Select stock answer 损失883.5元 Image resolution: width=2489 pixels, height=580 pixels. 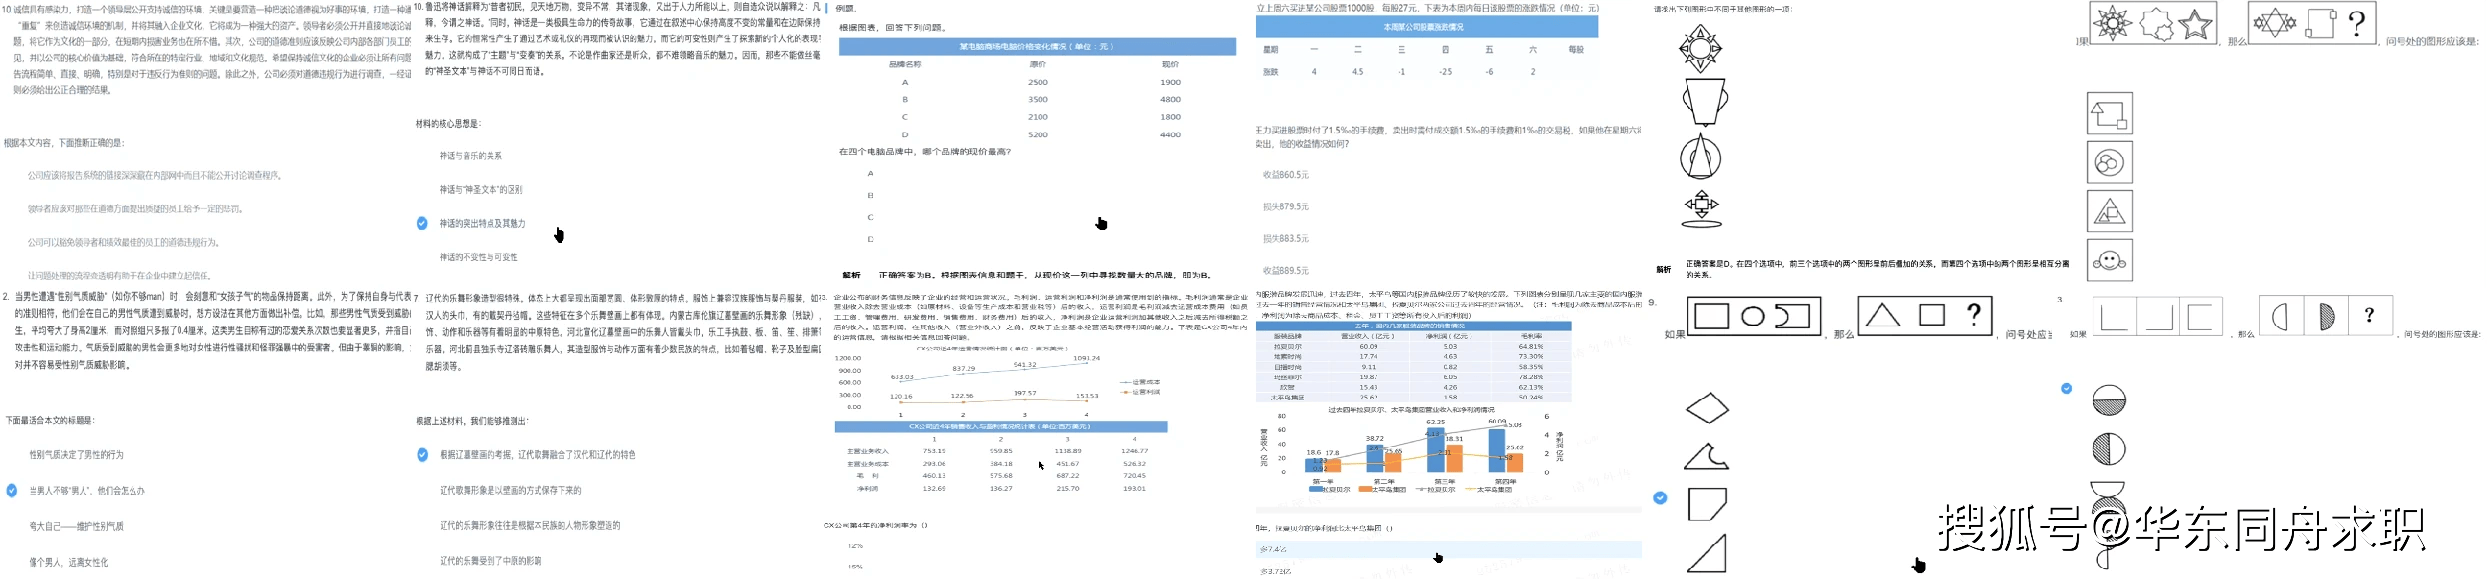click(x=1286, y=238)
